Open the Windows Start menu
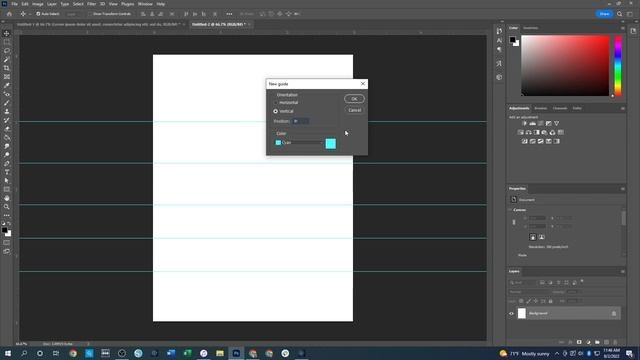The image size is (640, 360). [7, 353]
